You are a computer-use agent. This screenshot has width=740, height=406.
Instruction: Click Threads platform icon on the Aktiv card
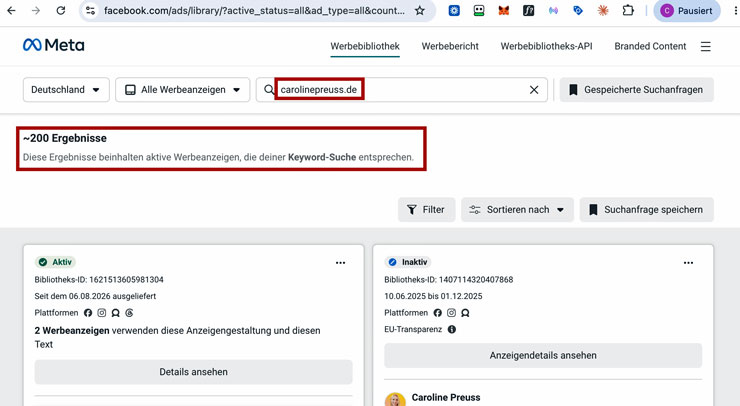coord(129,313)
